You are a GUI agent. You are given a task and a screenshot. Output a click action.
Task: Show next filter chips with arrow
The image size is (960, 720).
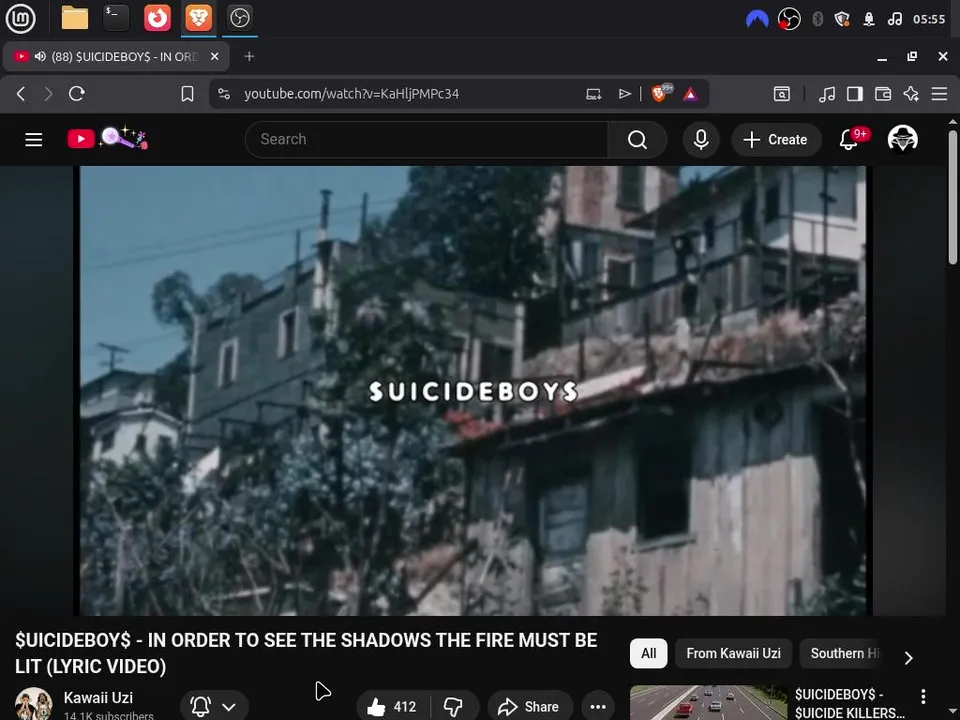[x=909, y=658]
